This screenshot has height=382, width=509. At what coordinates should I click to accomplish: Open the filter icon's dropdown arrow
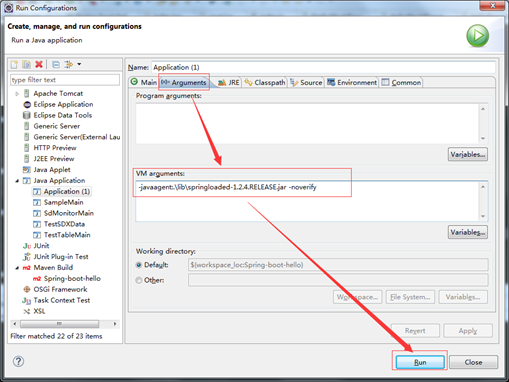coord(79,64)
